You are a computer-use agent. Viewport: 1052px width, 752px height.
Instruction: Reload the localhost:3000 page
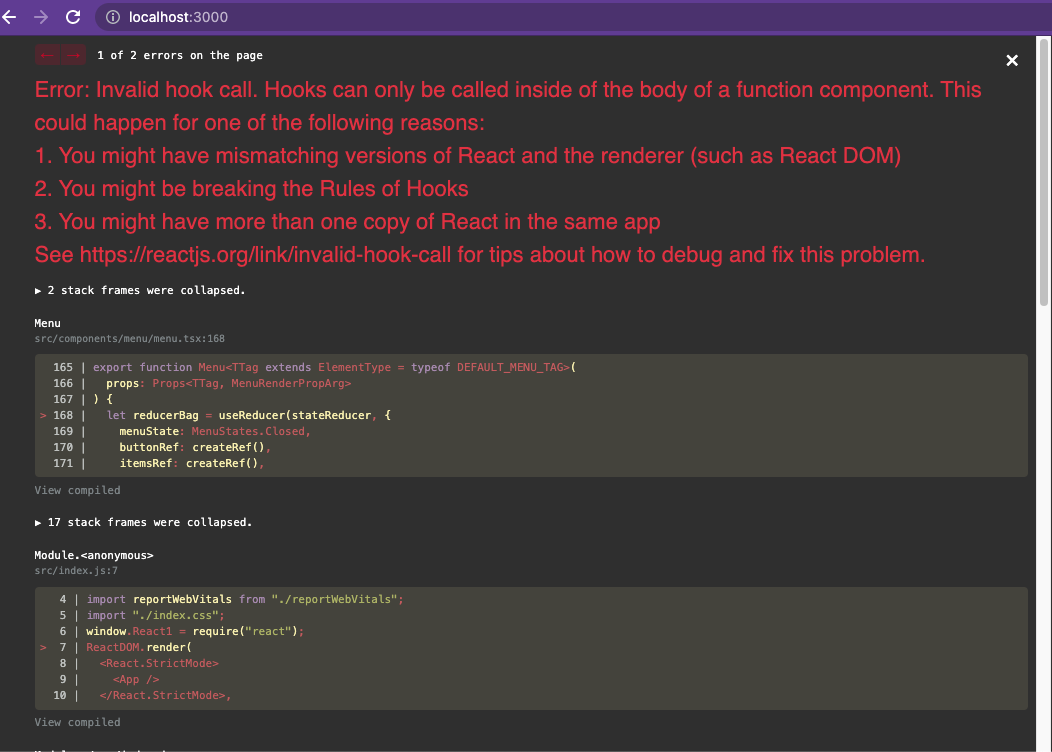(71, 17)
